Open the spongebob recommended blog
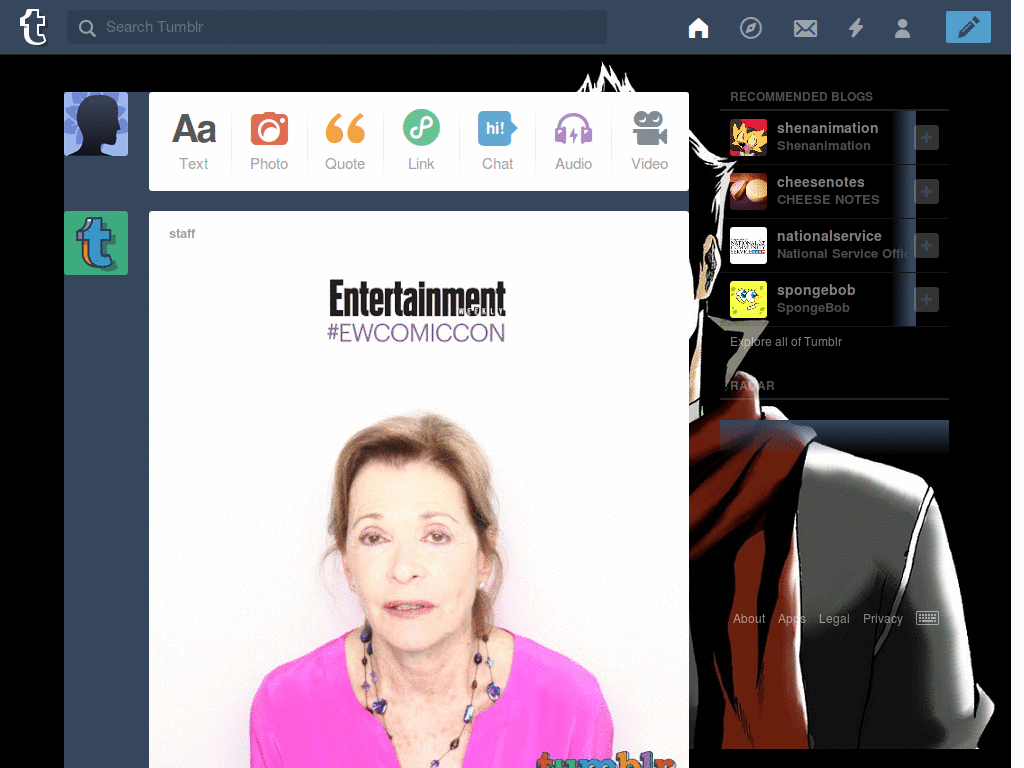 [x=816, y=291]
